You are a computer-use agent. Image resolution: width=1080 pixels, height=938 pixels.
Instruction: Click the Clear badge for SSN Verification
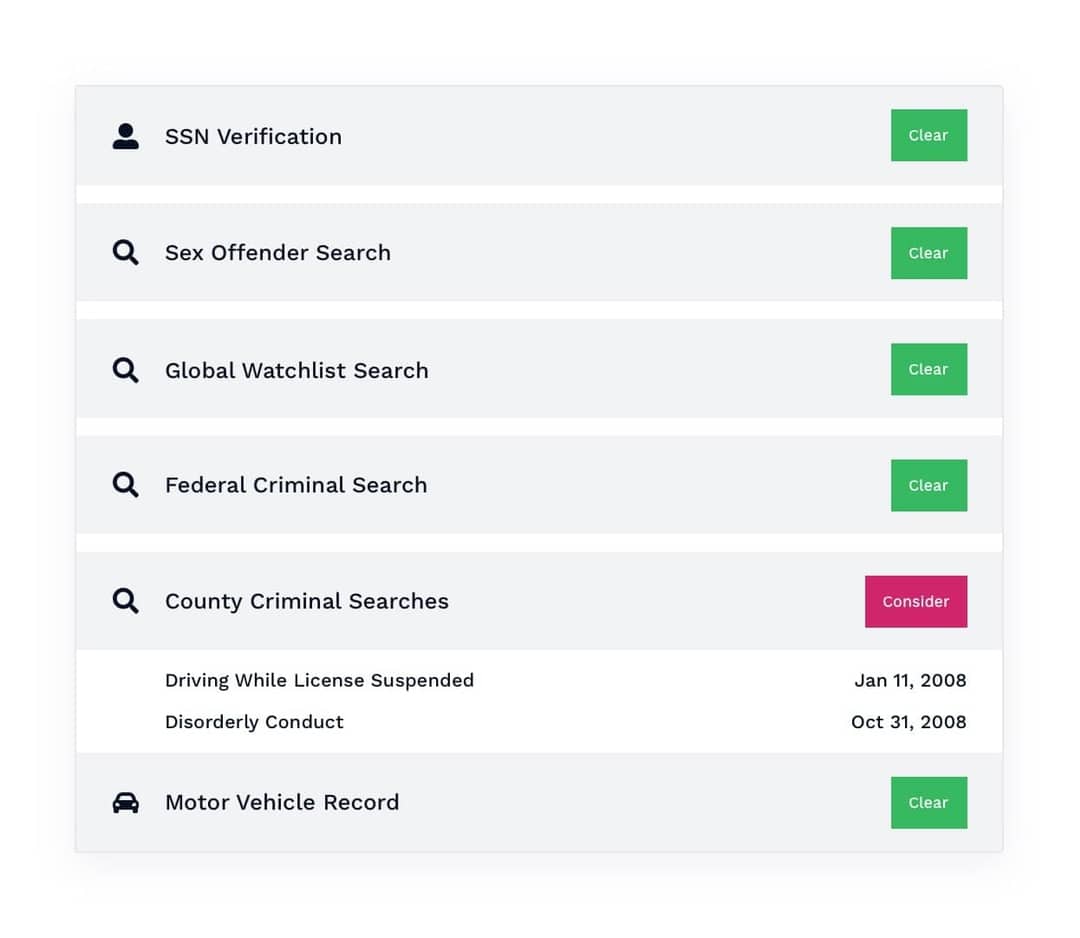(x=928, y=135)
